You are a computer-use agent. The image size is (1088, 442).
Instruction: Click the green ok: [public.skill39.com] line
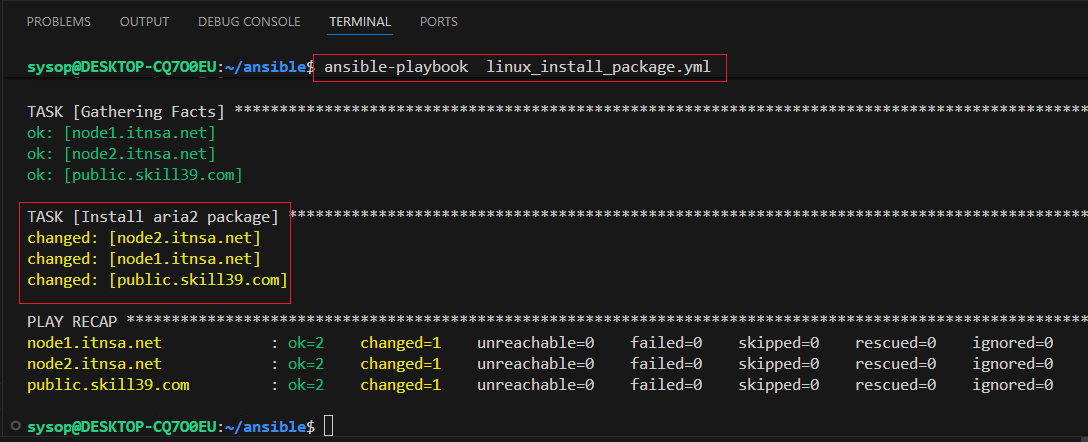tap(135, 175)
